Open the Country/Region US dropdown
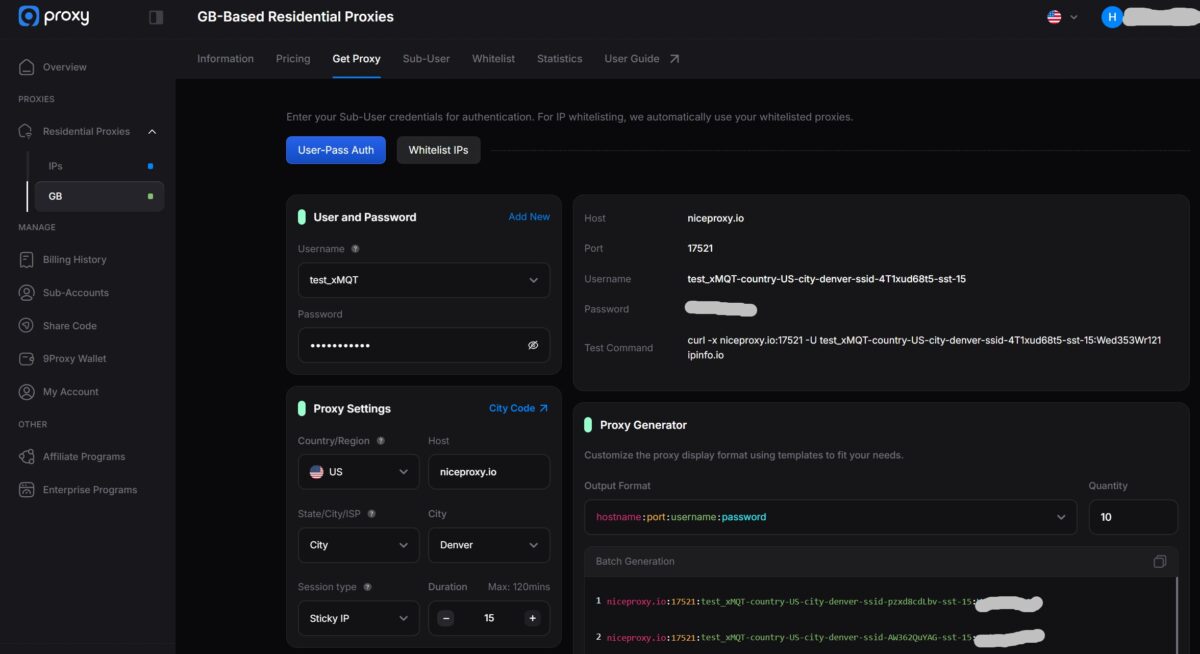 [358, 471]
